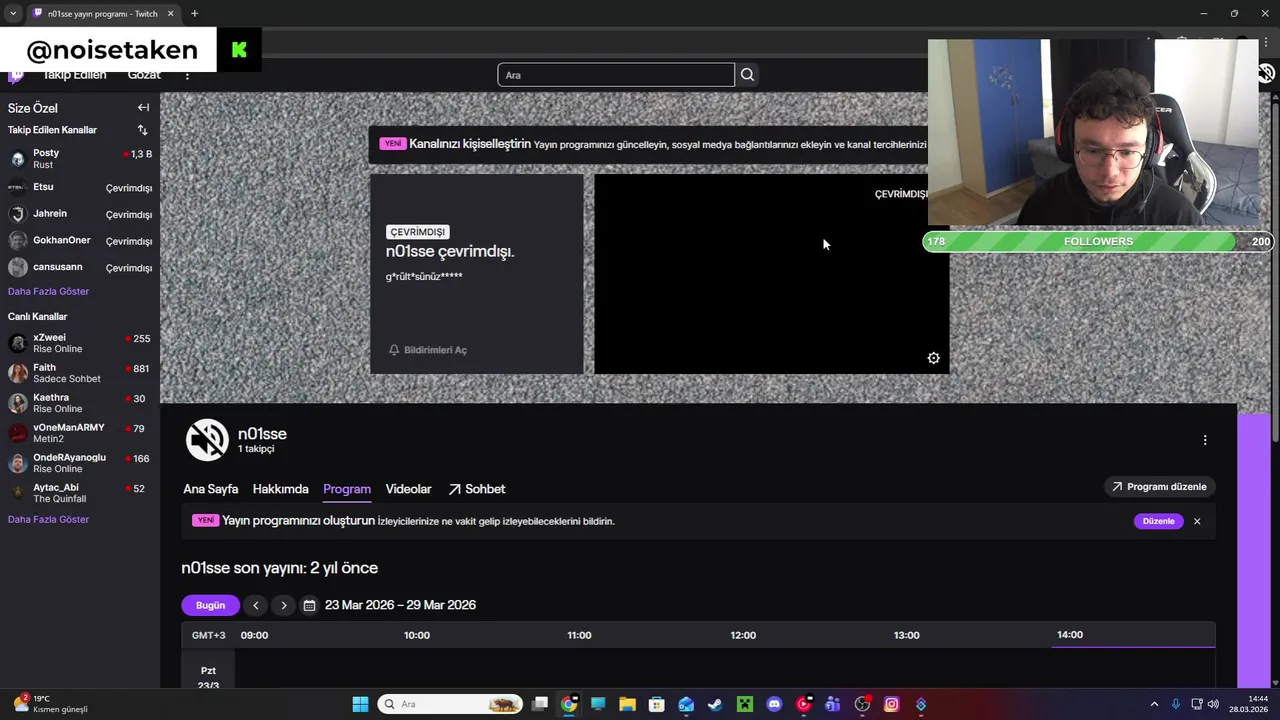Viewport: 1280px width, 720px height.
Task: Open Task View on taskbar
Action: tap(540, 704)
